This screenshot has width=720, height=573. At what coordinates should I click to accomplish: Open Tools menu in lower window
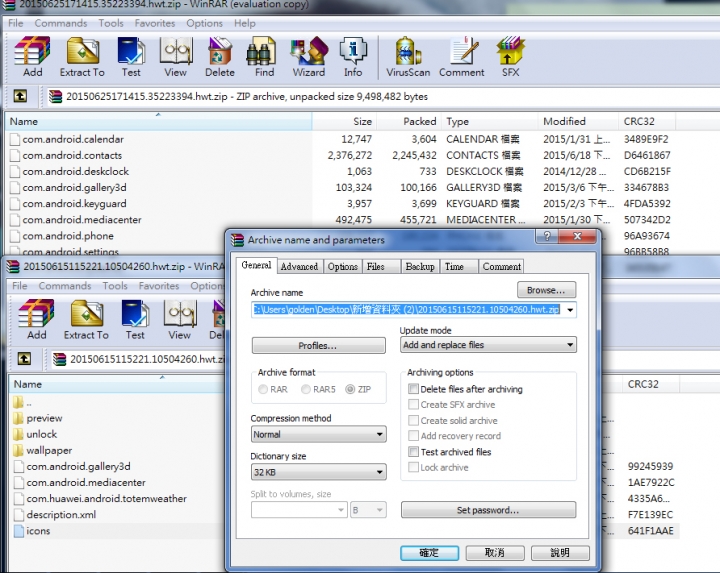[115, 286]
